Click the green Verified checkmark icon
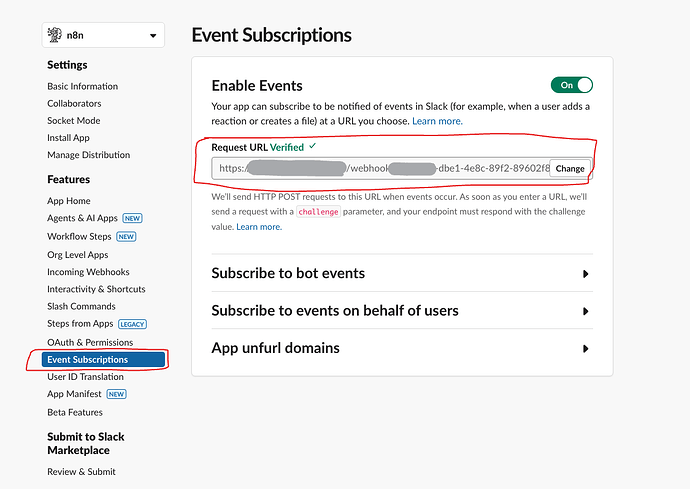 point(312,146)
